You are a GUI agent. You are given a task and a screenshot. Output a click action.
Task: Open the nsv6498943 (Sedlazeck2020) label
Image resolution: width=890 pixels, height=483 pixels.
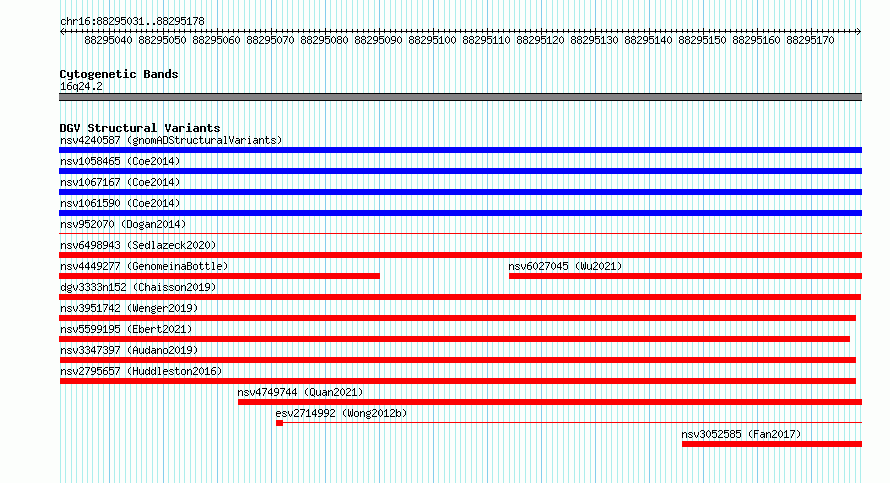(138, 245)
